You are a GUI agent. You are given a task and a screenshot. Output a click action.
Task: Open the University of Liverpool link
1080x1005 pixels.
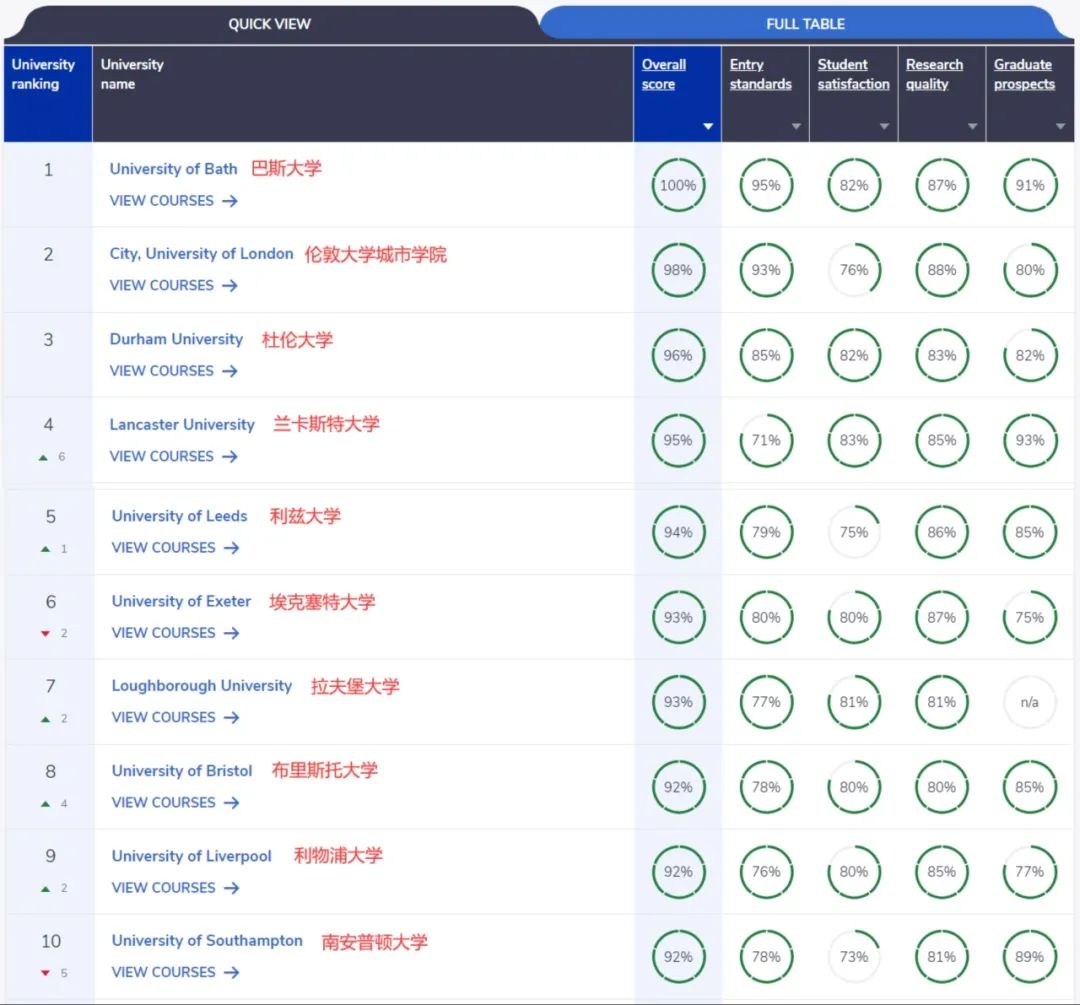pos(191,856)
